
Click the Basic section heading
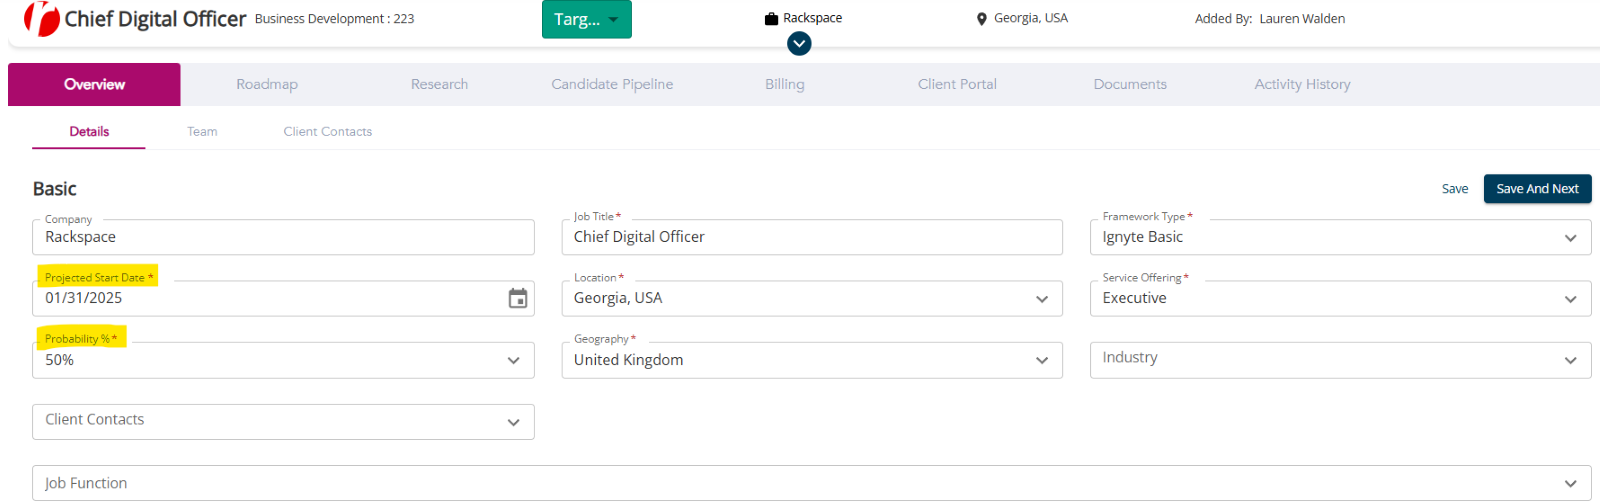click(x=55, y=189)
